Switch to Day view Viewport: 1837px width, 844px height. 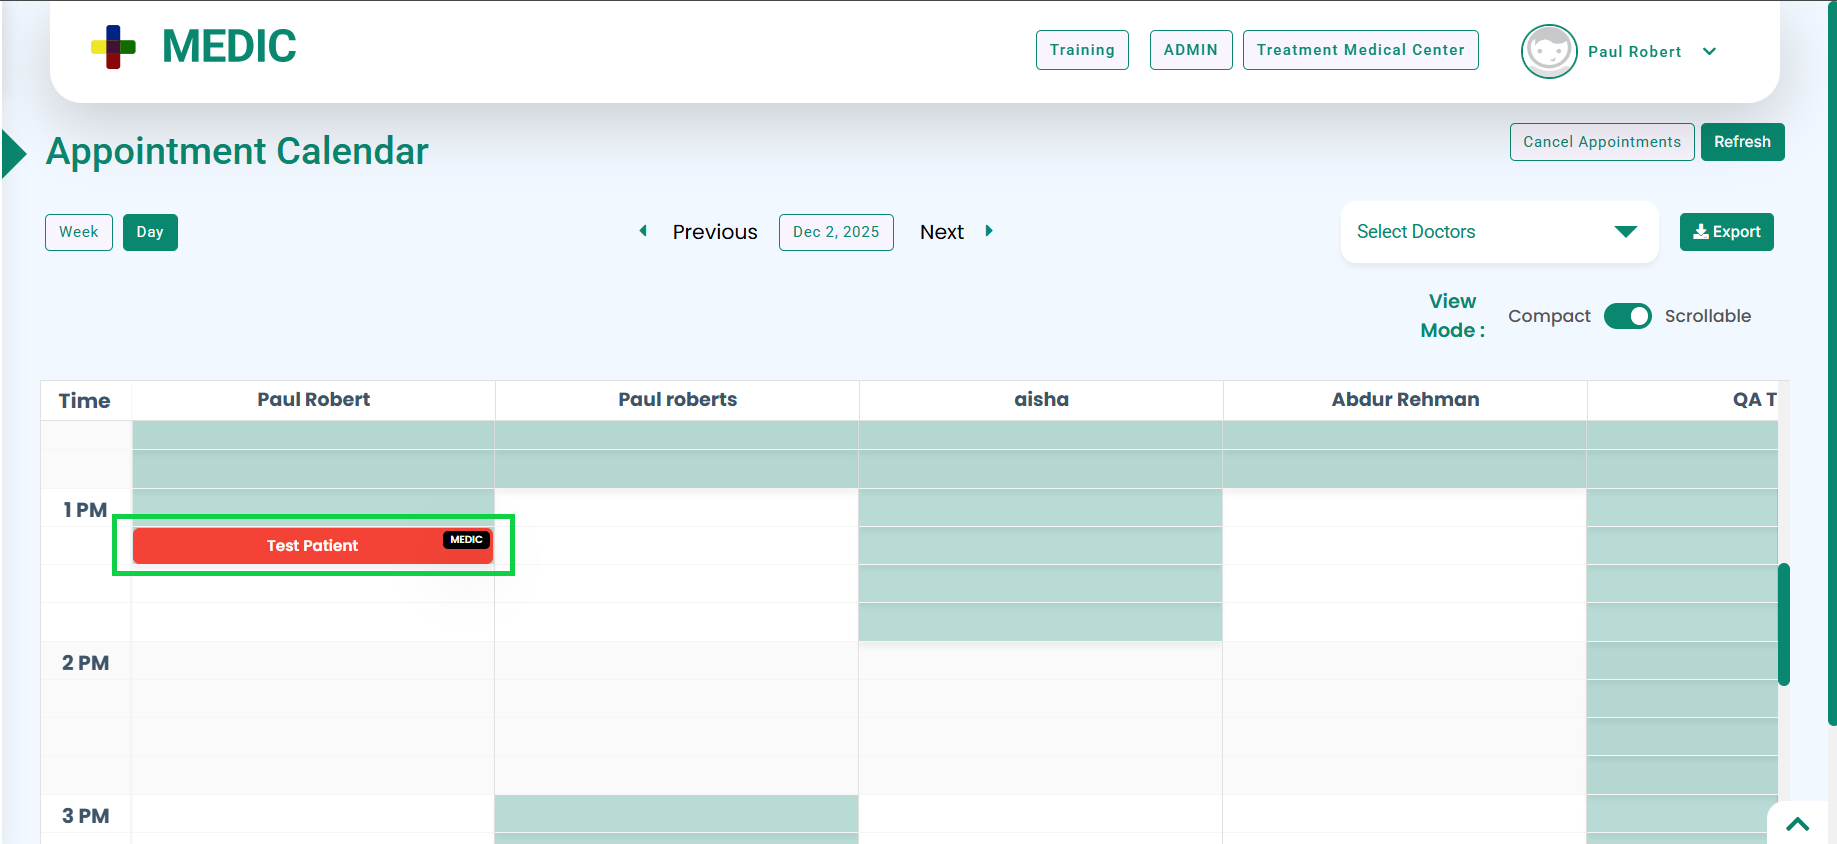[150, 232]
